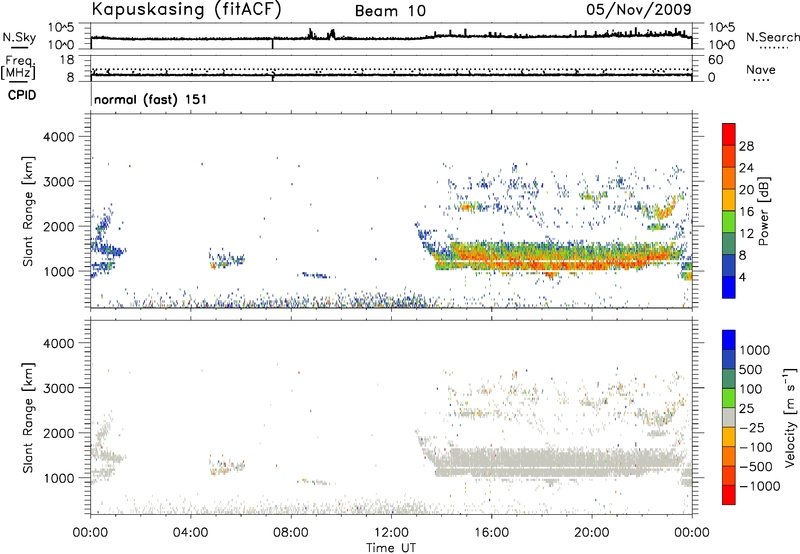Click the 'Time UT' axis label
The height and width of the screenshot is (554, 800).
pyautogui.click(x=391, y=548)
